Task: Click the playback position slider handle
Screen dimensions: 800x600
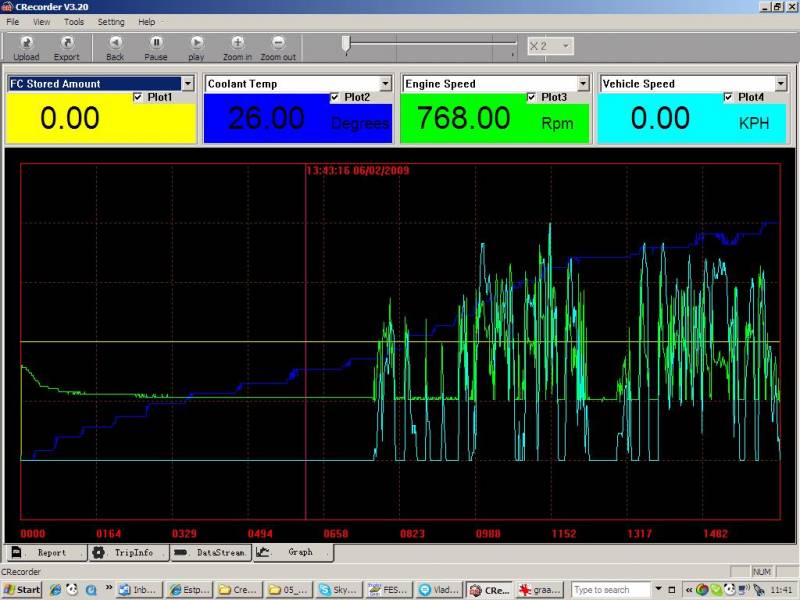Action: point(346,43)
